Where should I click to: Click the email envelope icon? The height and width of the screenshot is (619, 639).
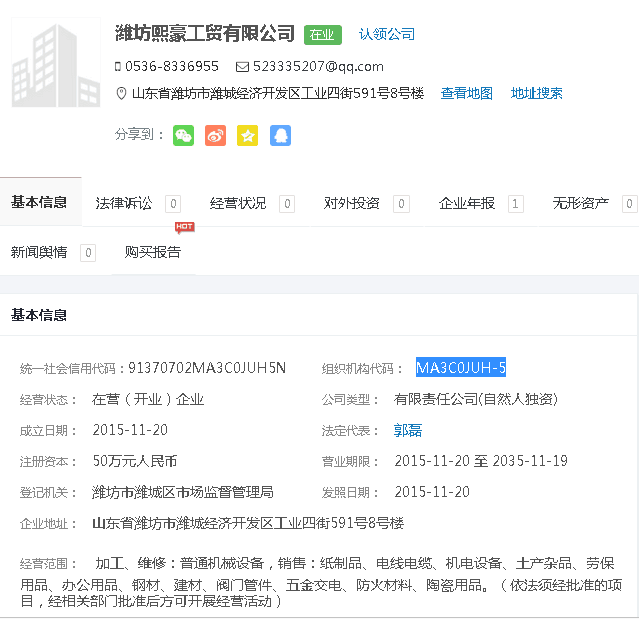[x=242, y=67]
